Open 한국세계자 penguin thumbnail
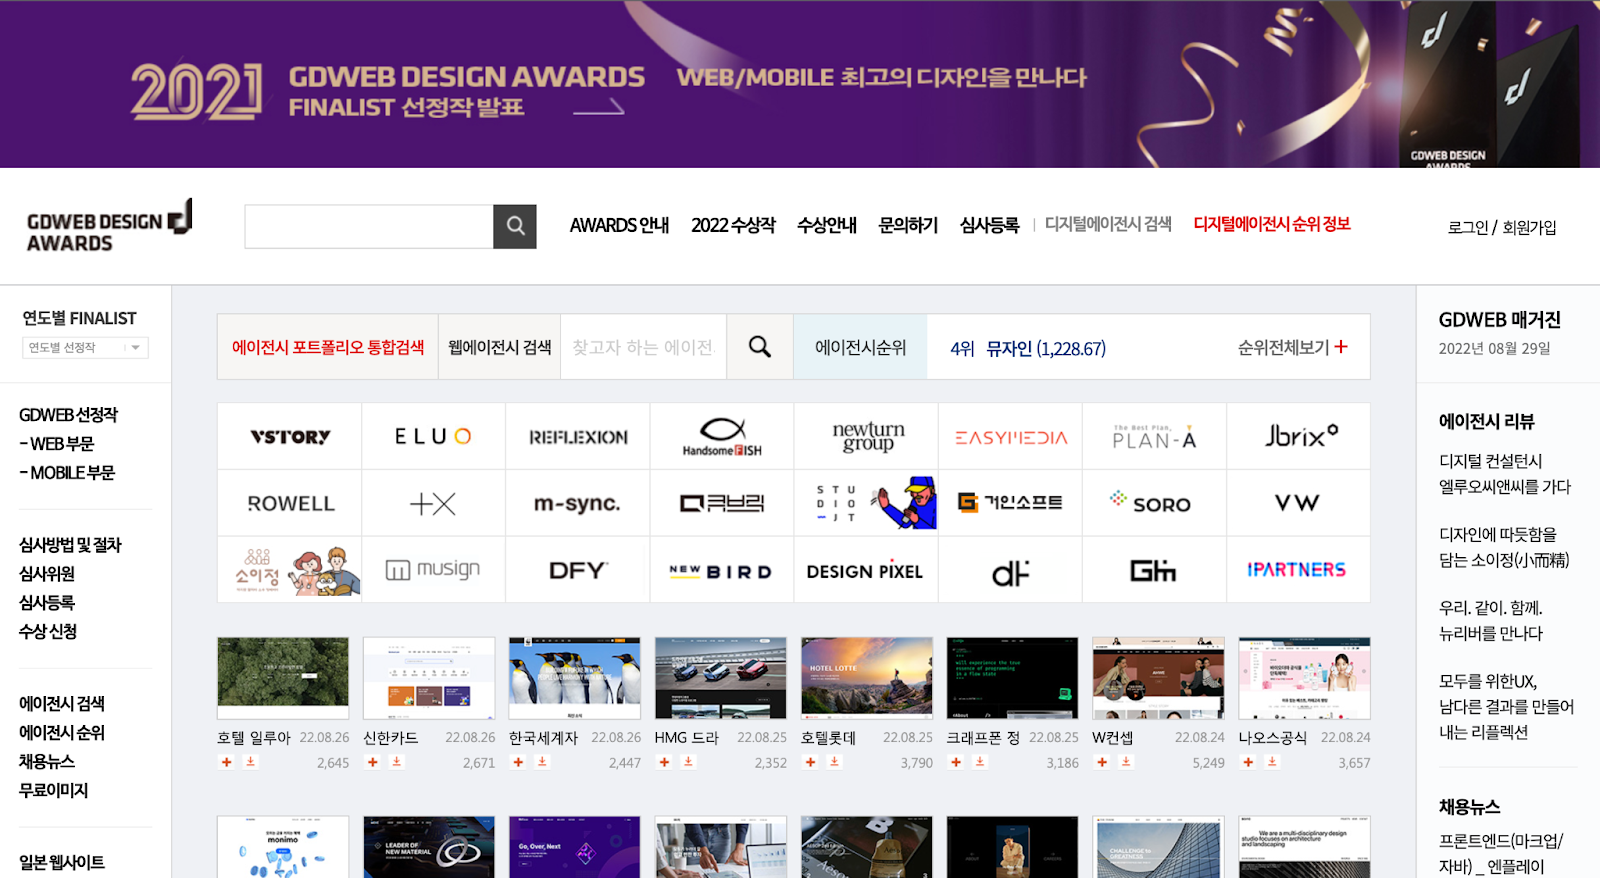Viewport: 1600px width, 878px height. (575, 678)
